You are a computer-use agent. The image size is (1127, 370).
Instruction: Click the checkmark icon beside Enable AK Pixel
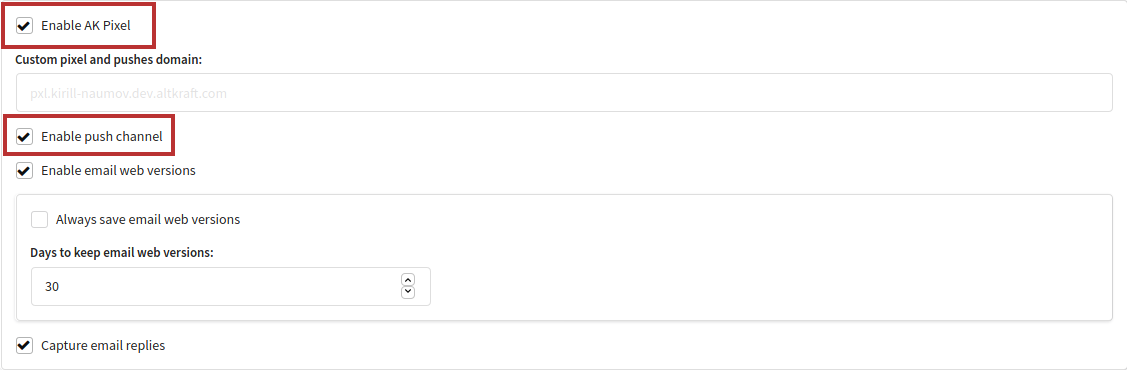click(x=24, y=26)
